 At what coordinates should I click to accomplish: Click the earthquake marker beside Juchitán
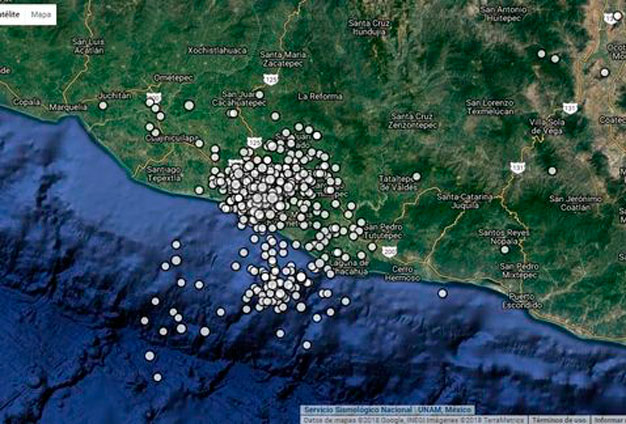pos(103,105)
